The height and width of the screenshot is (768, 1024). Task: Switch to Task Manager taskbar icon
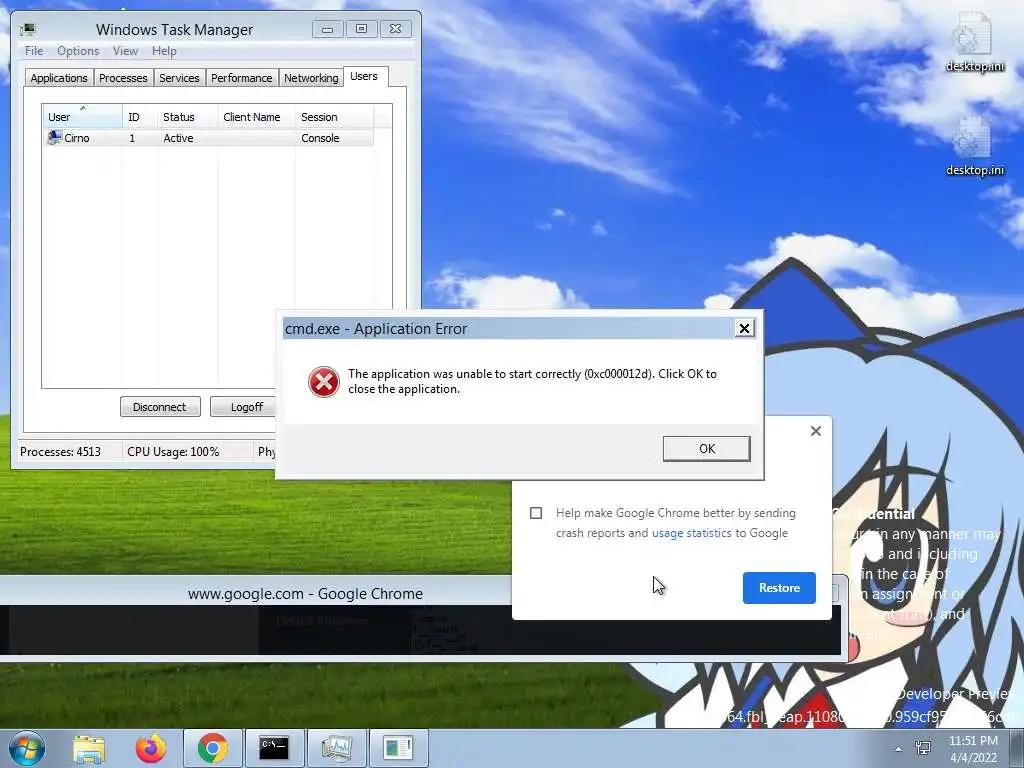(336, 748)
